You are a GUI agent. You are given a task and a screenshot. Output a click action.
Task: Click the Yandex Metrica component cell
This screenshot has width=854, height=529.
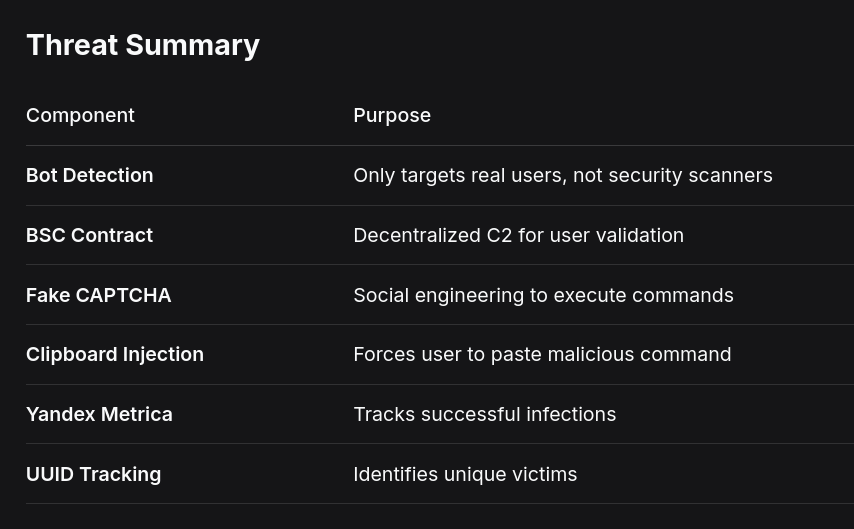point(99,415)
